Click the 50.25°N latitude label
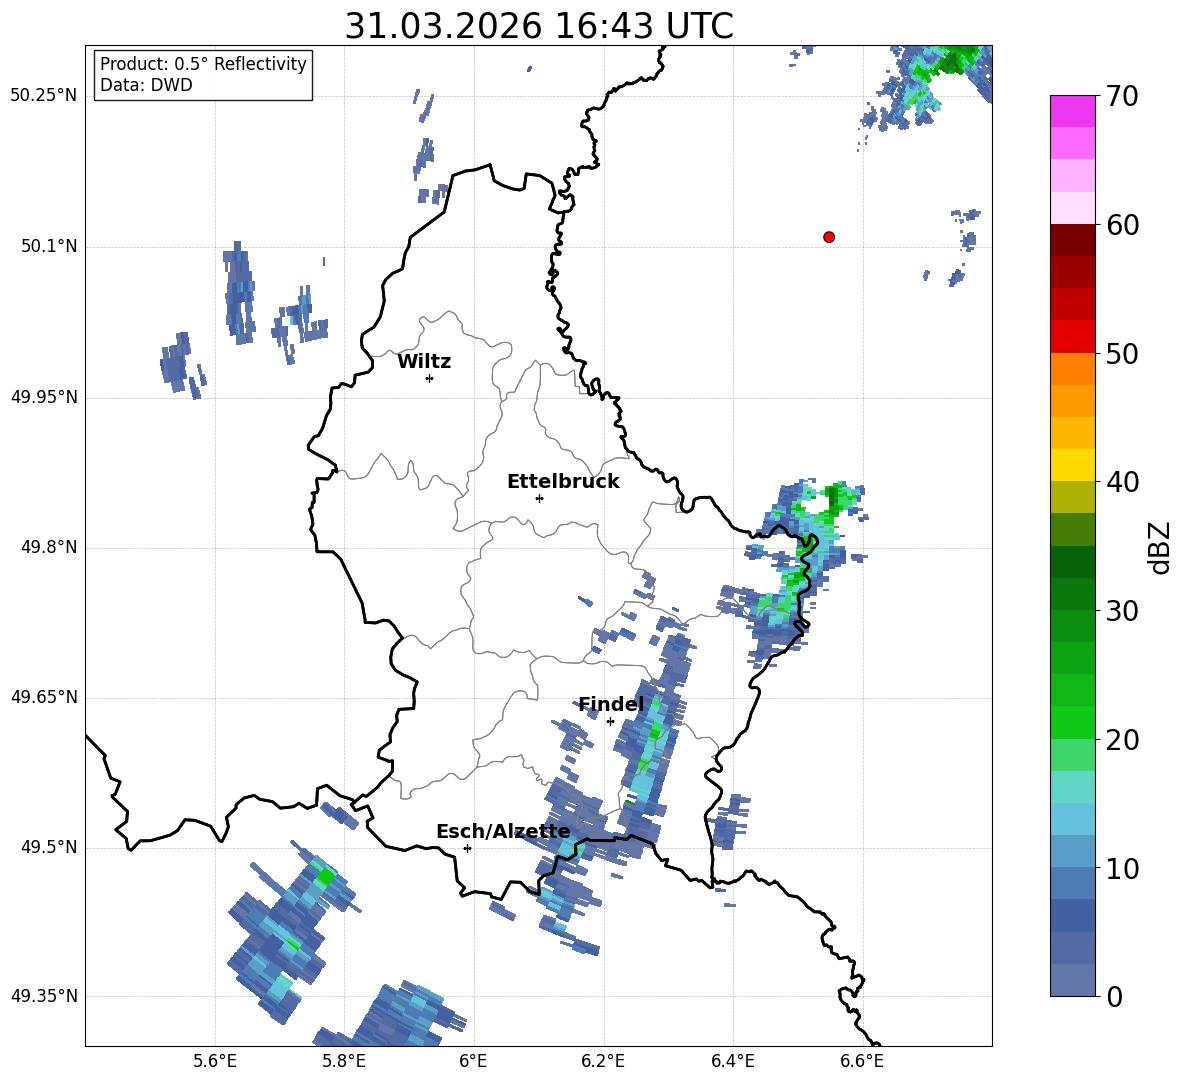Screen dimensions: 1184x1081 point(44,95)
